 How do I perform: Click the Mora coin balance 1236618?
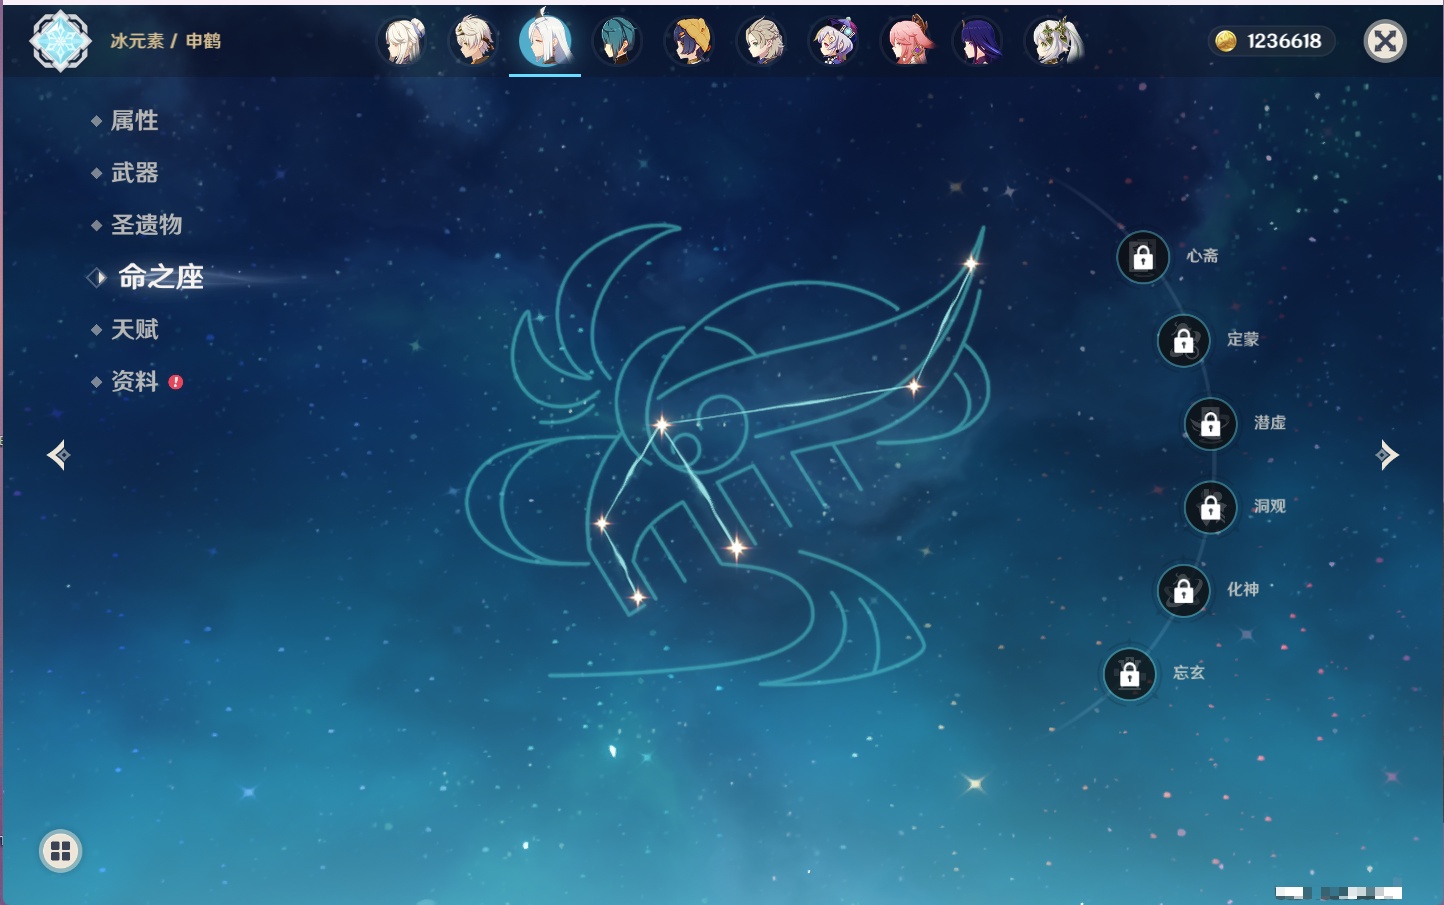(1270, 41)
